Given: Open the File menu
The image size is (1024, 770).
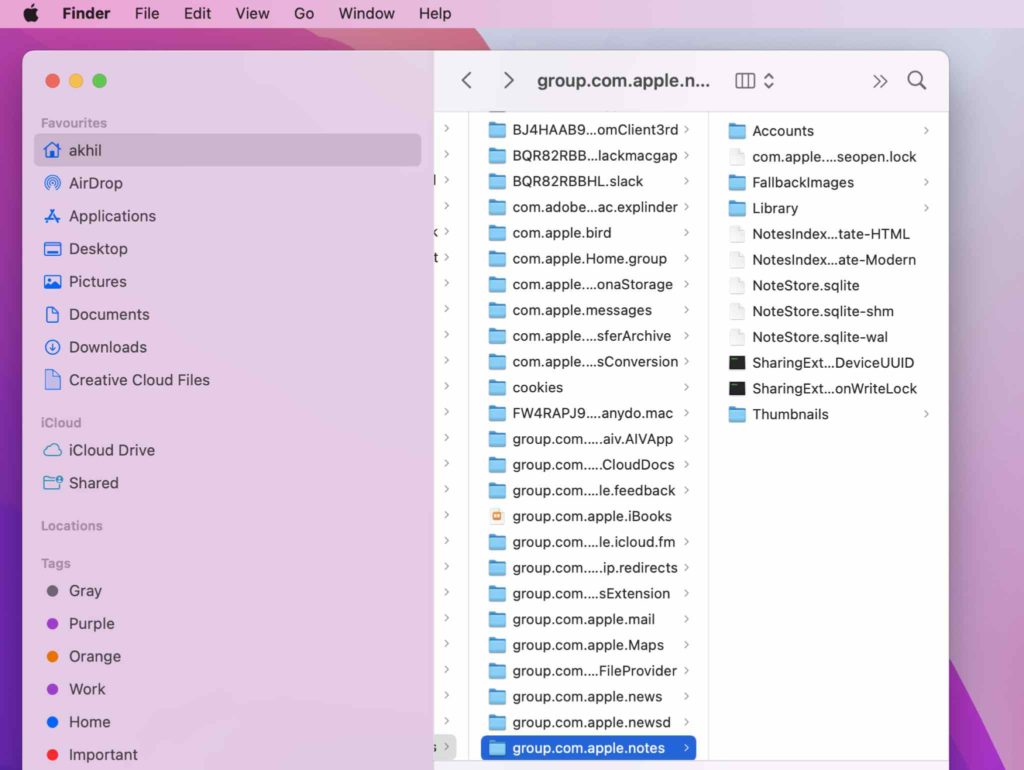Looking at the screenshot, I should (x=147, y=13).
